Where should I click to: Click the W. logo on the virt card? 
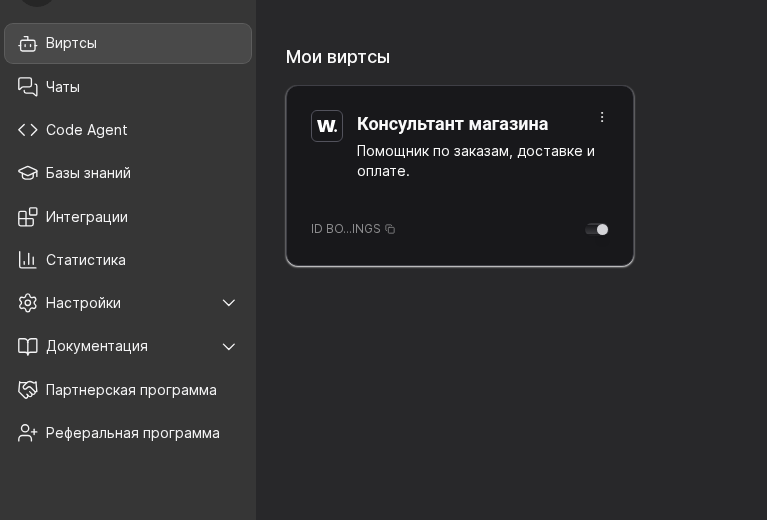[x=327, y=126]
